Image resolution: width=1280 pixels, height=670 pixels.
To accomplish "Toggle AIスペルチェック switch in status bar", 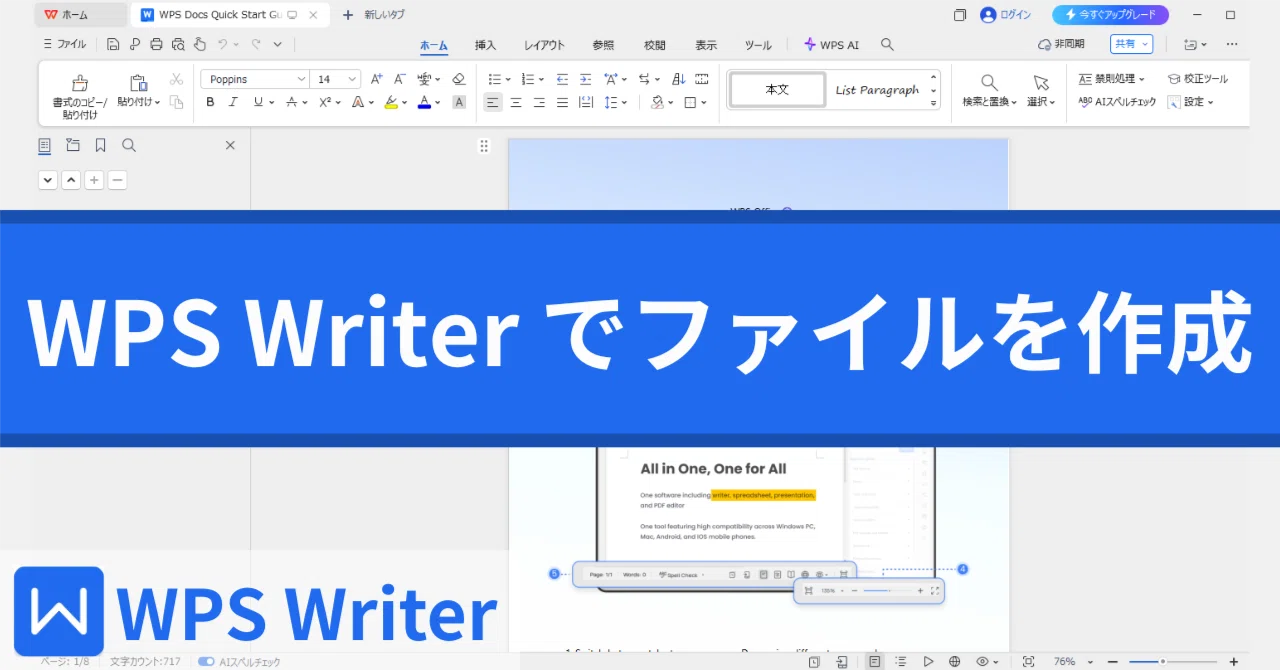I will coord(206,662).
